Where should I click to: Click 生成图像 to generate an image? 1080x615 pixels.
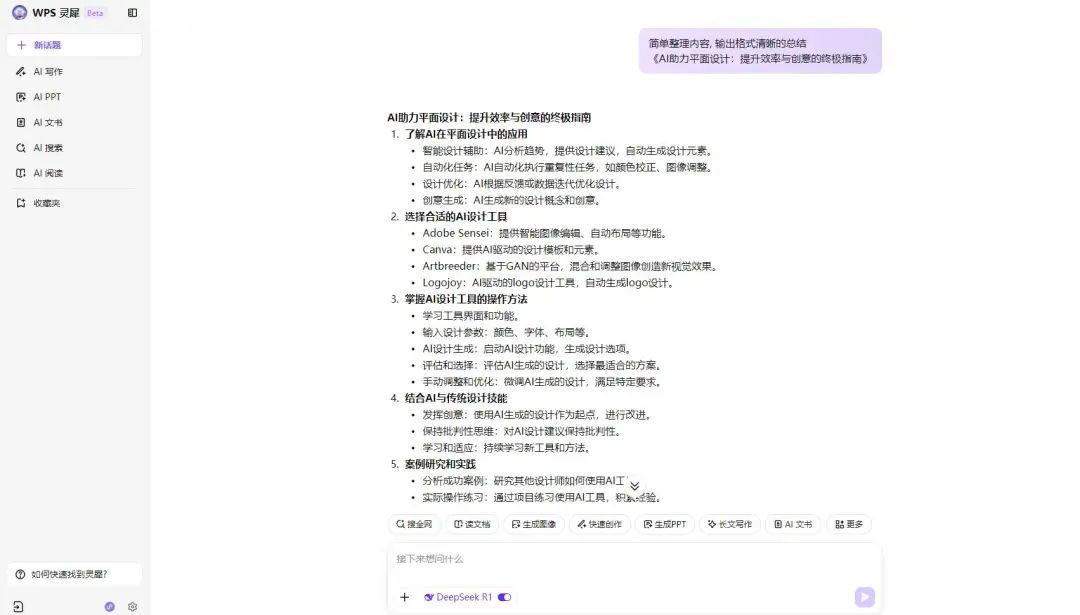click(535, 523)
